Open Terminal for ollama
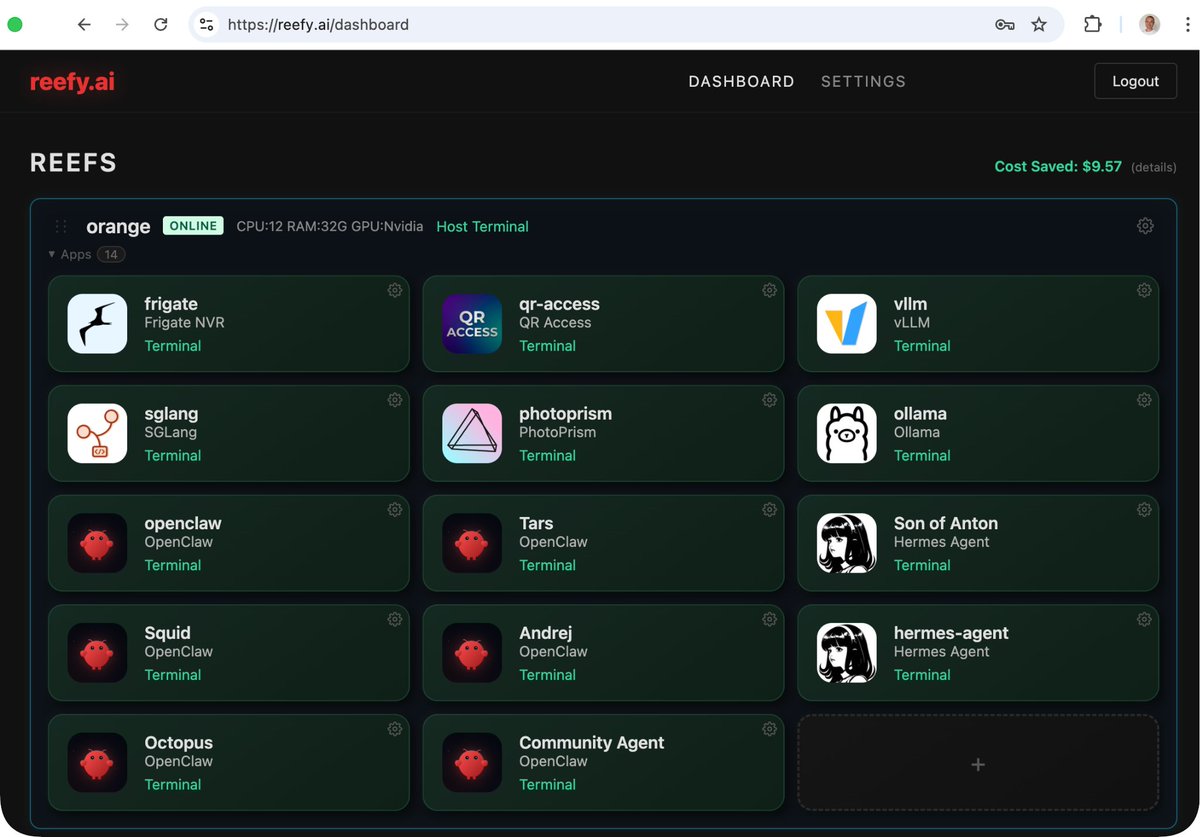The height and width of the screenshot is (837, 1200). point(922,455)
